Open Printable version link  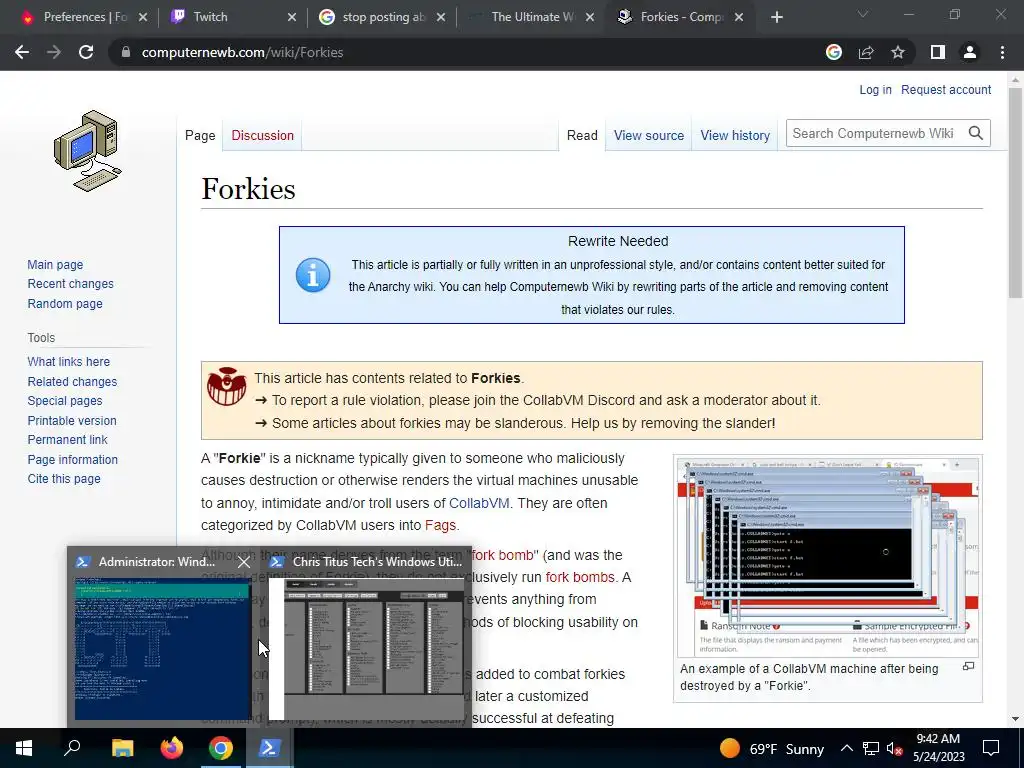click(x=72, y=420)
